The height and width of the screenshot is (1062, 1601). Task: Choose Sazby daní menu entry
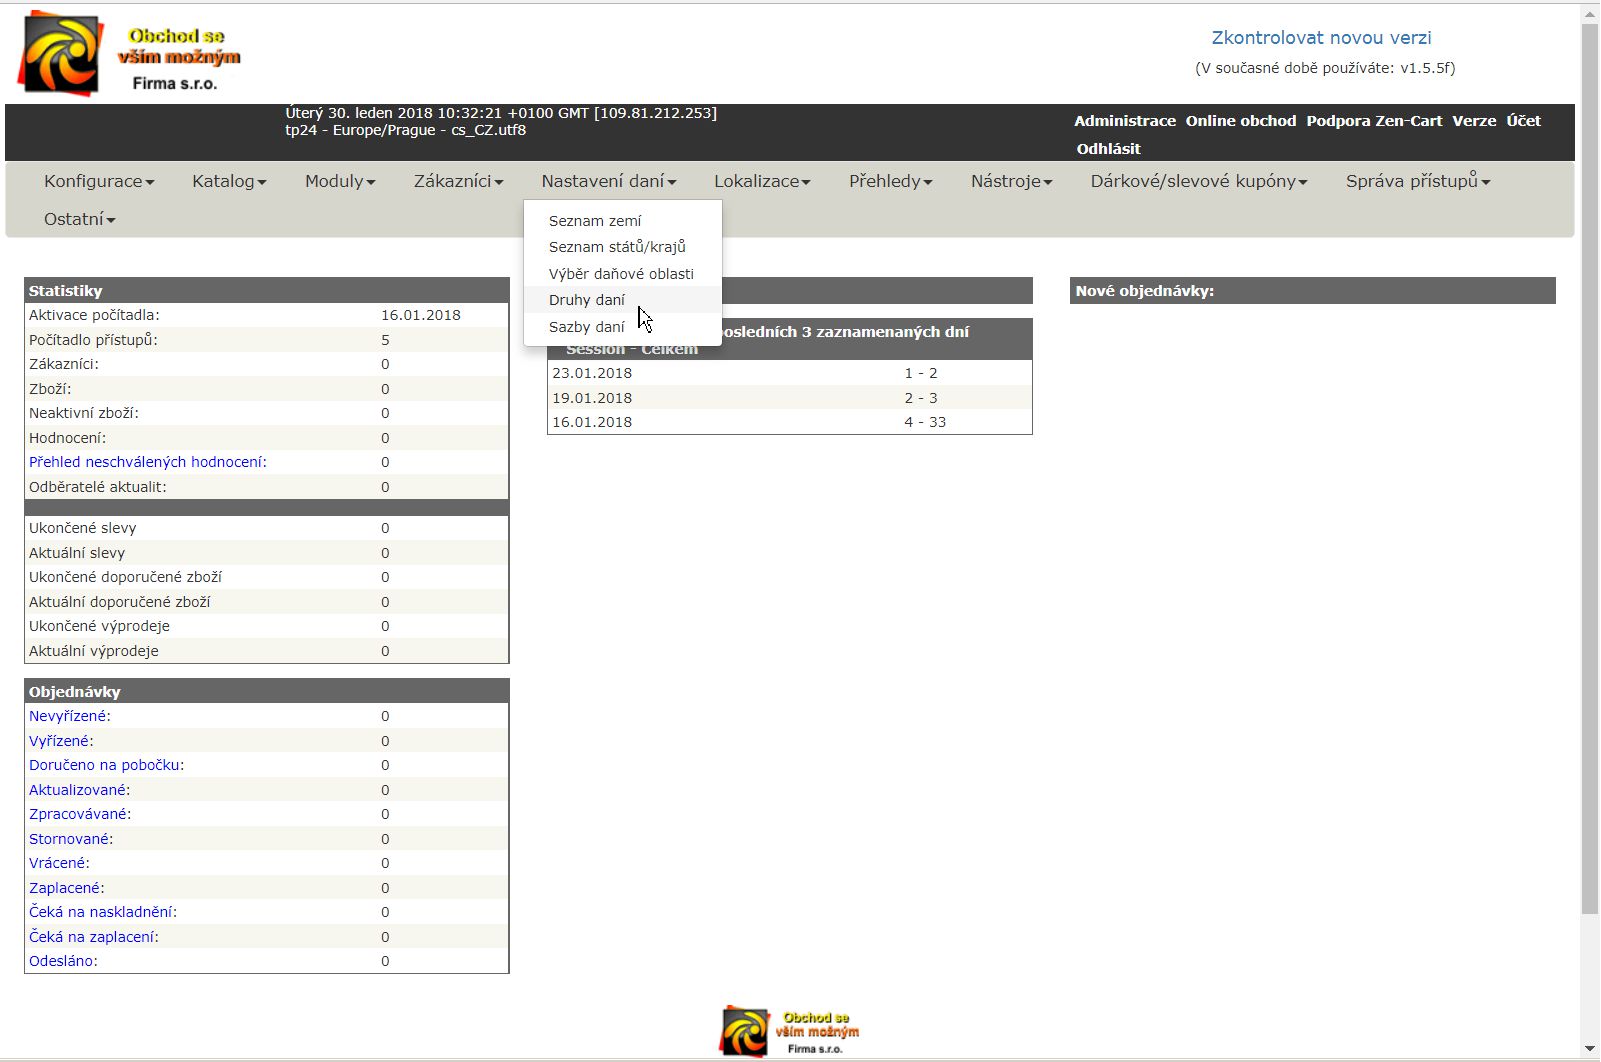click(587, 327)
